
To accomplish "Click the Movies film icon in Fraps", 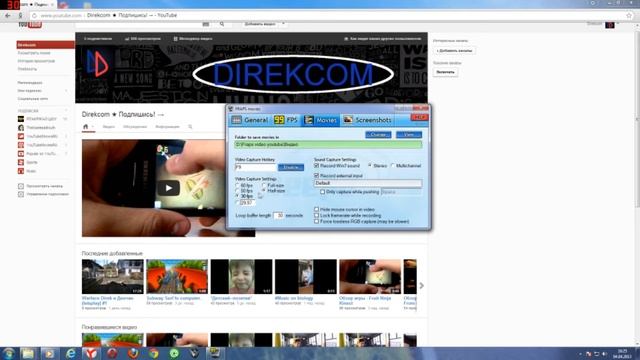I will tap(309, 120).
